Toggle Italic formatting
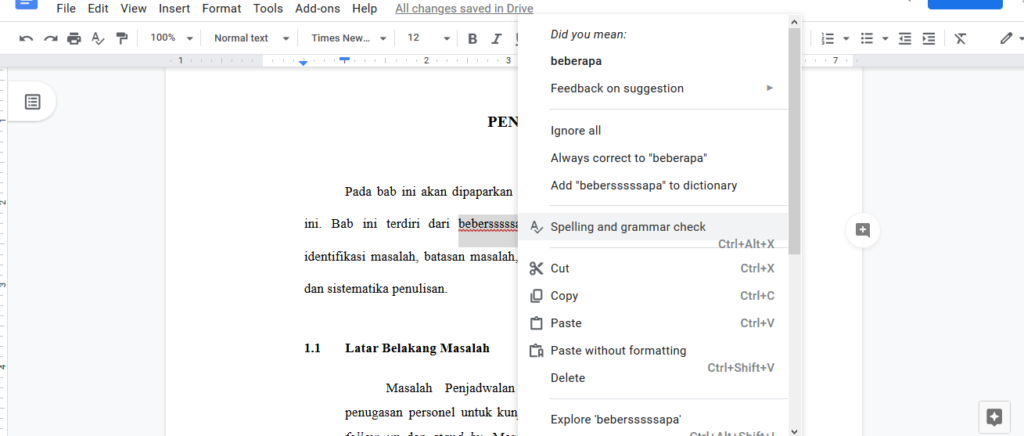1024x436 pixels. click(x=496, y=39)
